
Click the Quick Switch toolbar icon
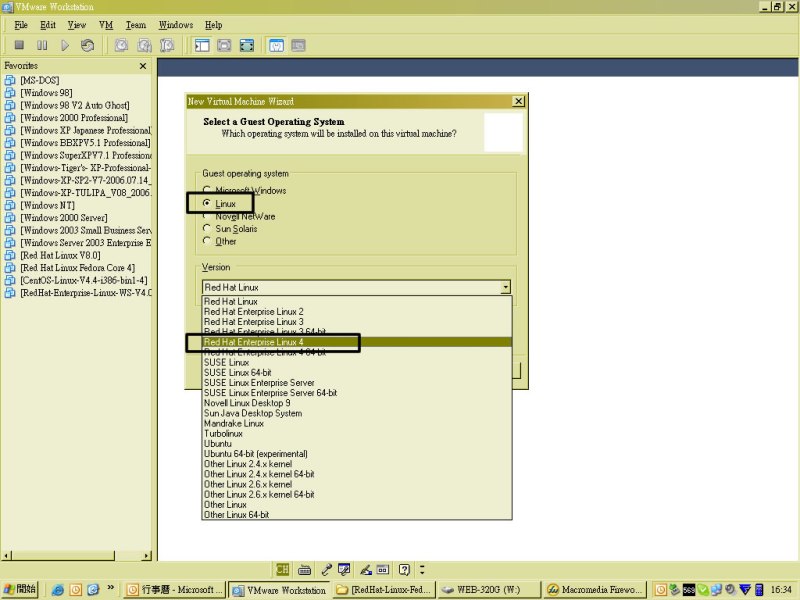pyautogui.click(x=224, y=45)
